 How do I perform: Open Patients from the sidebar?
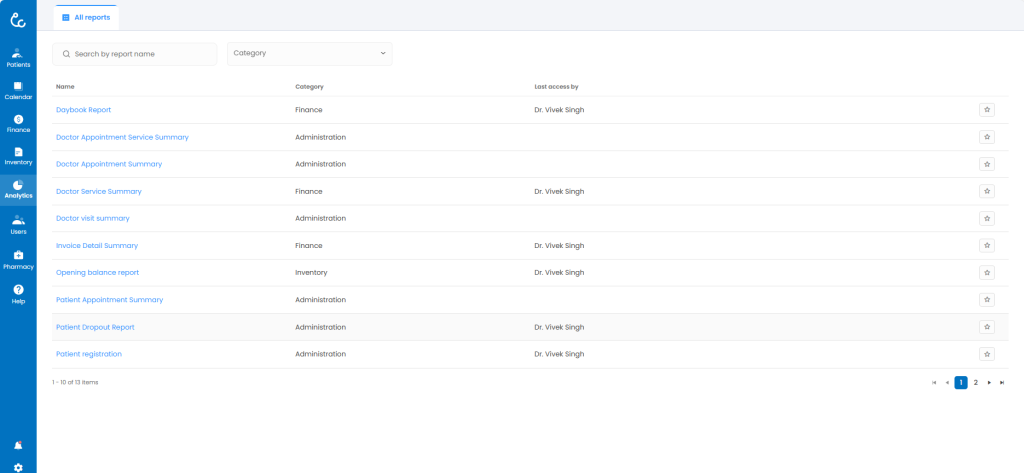[18, 57]
